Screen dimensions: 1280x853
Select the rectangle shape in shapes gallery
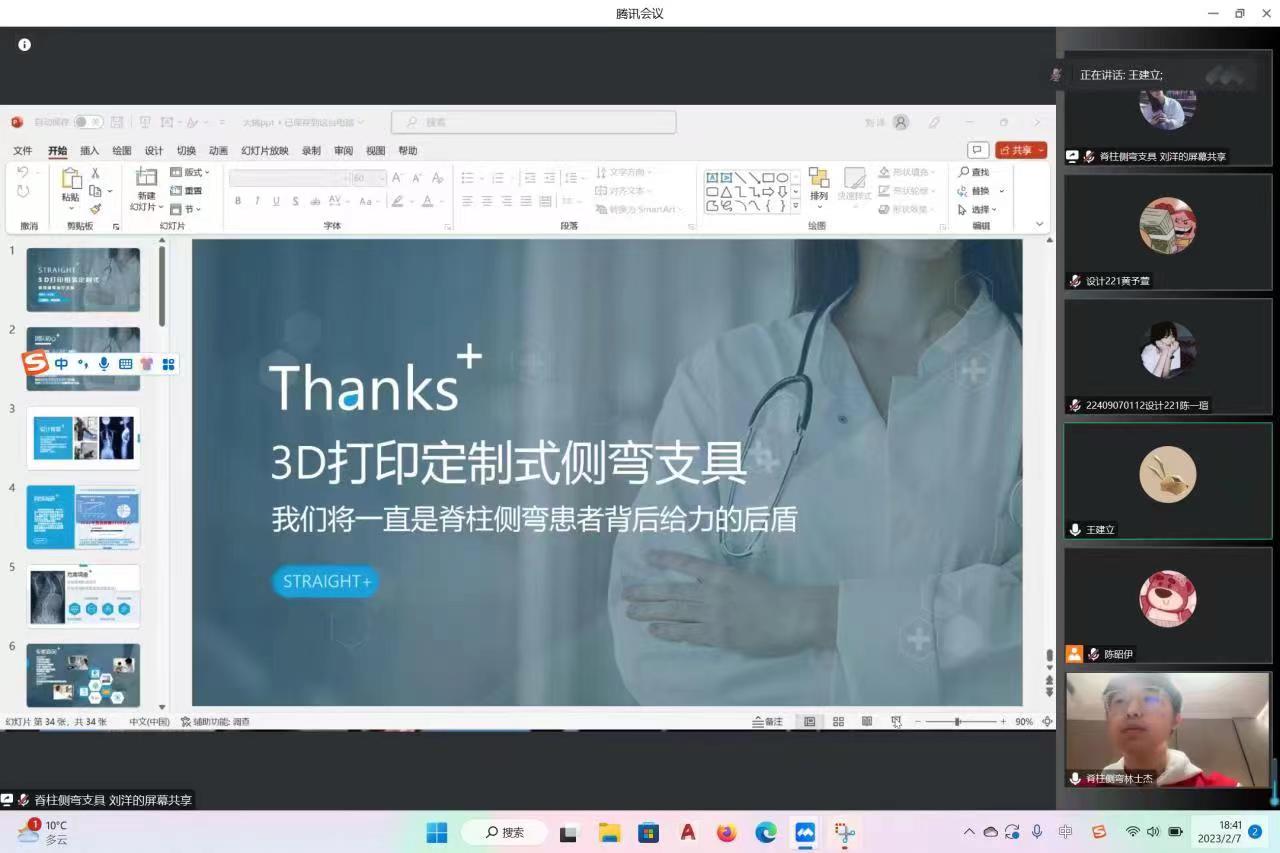click(768, 178)
